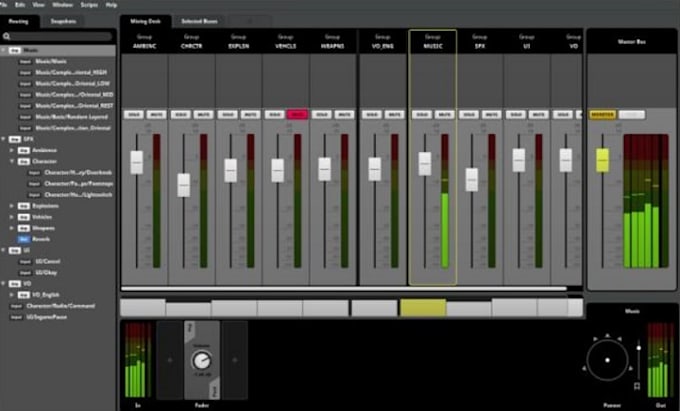Mute the AMBNC group
The height and width of the screenshot is (411, 680).
[156, 115]
